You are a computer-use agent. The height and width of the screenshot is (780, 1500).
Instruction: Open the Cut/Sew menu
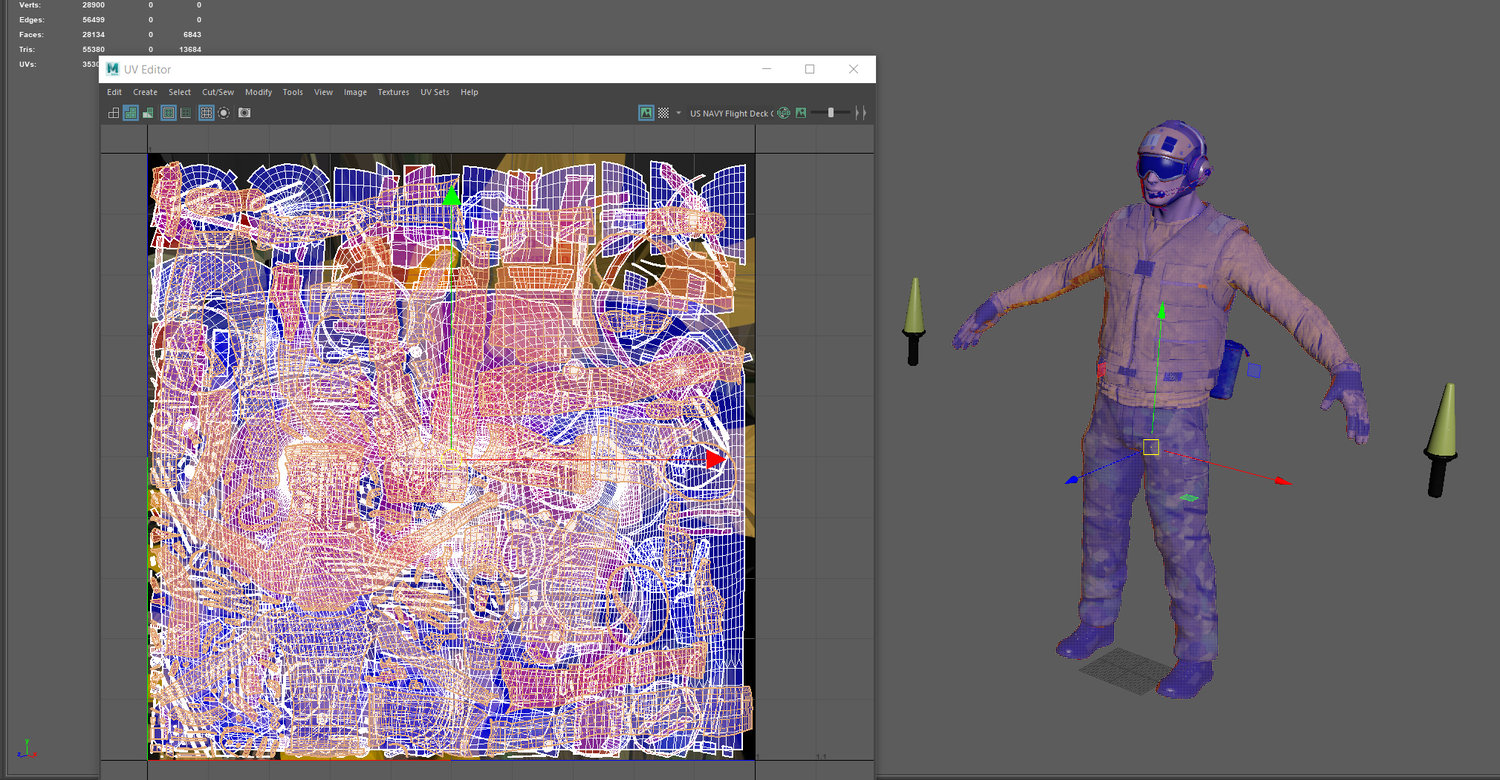pyautogui.click(x=218, y=92)
